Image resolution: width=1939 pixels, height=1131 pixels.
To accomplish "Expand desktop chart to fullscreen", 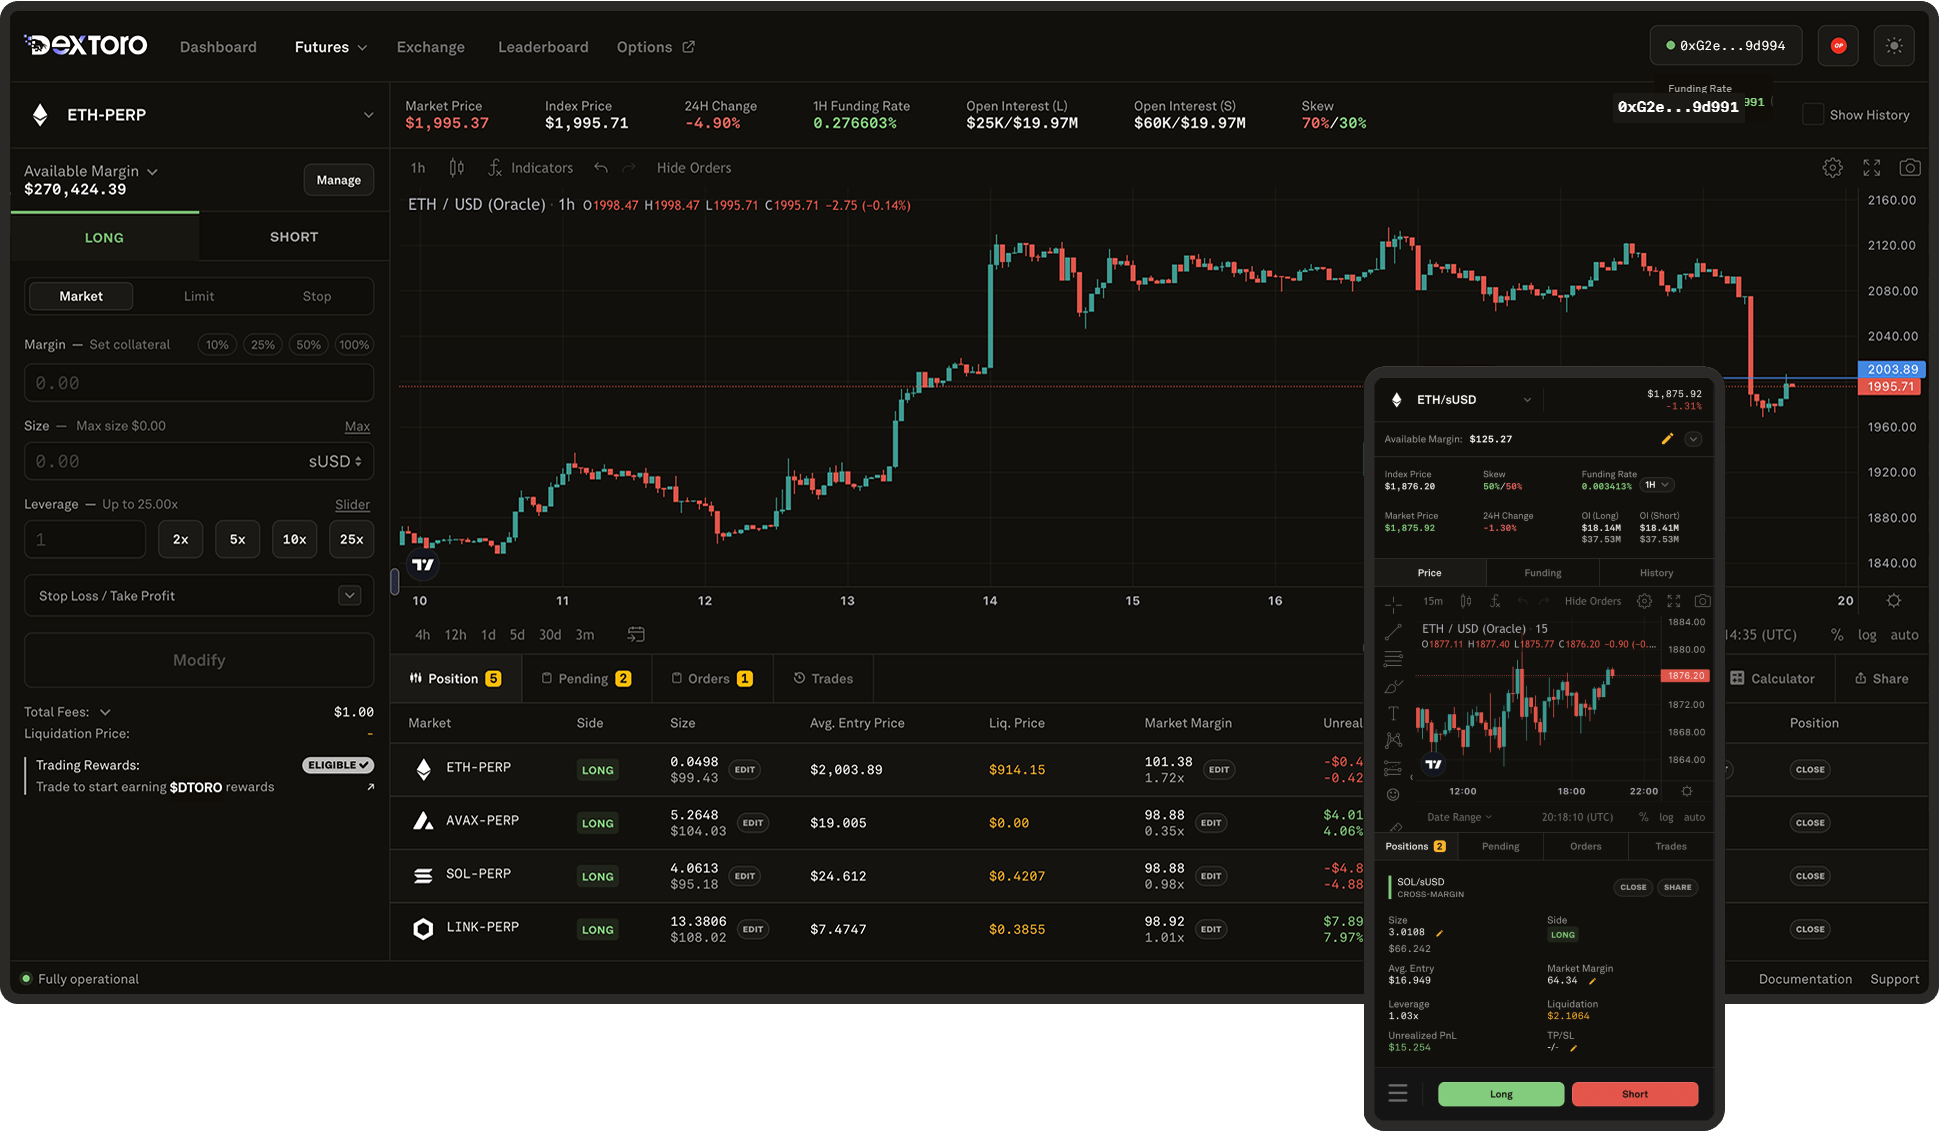I will [x=1872, y=168].
